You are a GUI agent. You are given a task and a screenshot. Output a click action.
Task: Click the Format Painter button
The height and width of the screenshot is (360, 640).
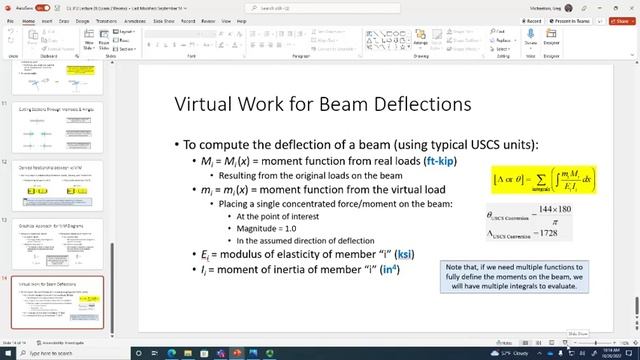pos(58,49)
